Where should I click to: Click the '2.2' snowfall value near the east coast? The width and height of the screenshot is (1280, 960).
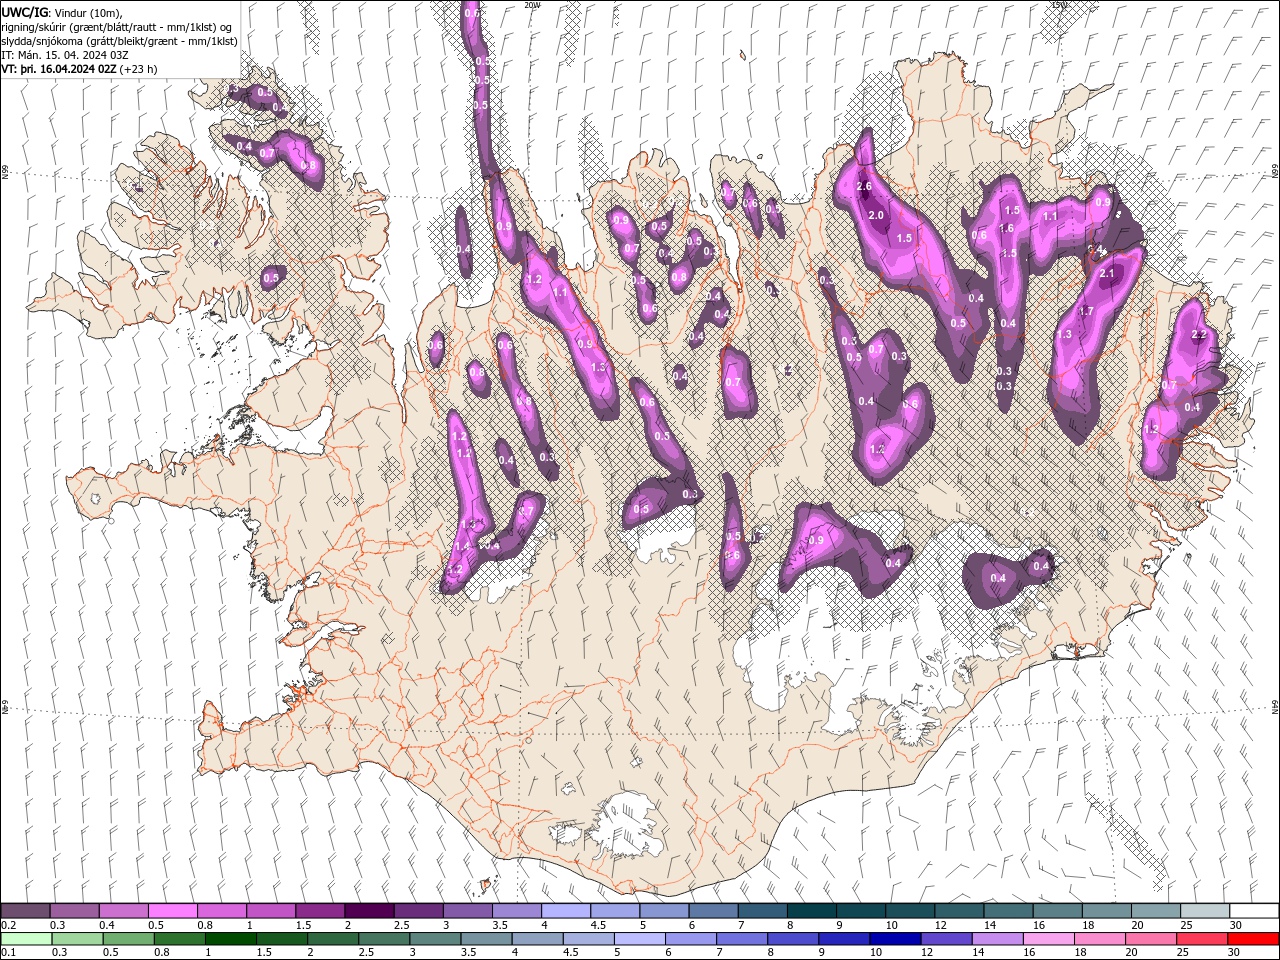(x=1201, y=334)
